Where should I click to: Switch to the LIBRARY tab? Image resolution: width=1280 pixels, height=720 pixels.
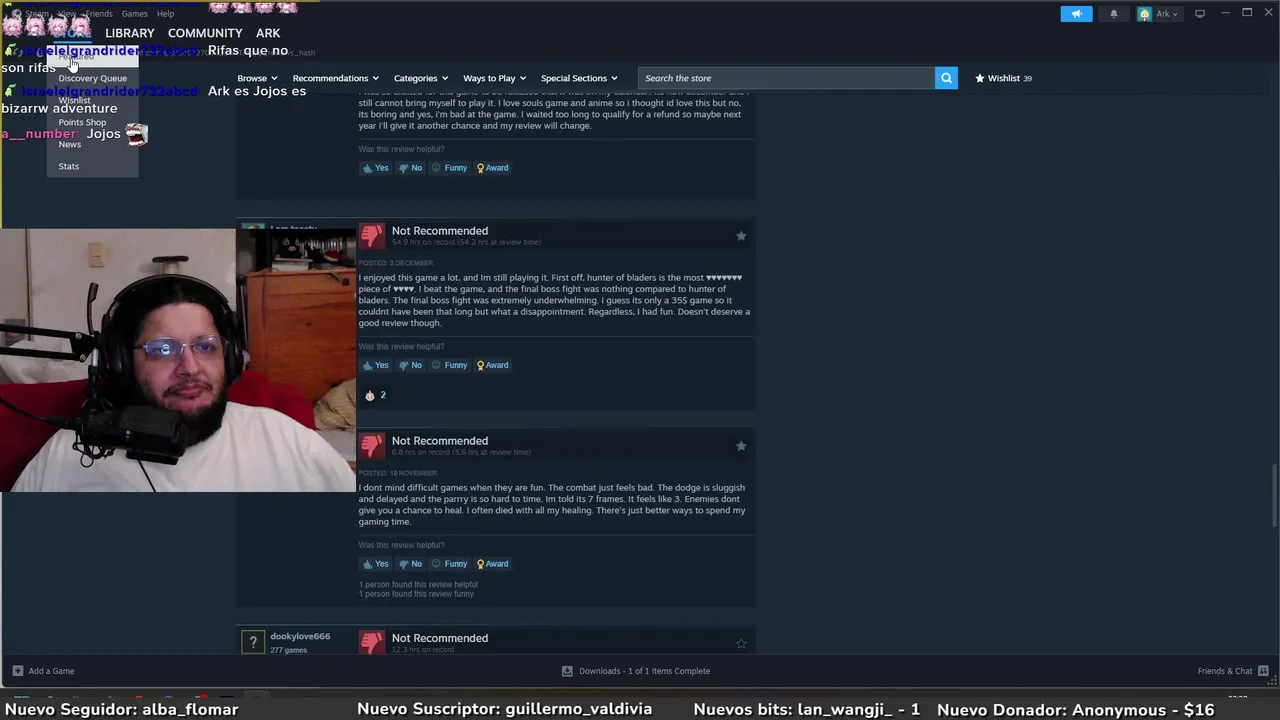[130, 33]
